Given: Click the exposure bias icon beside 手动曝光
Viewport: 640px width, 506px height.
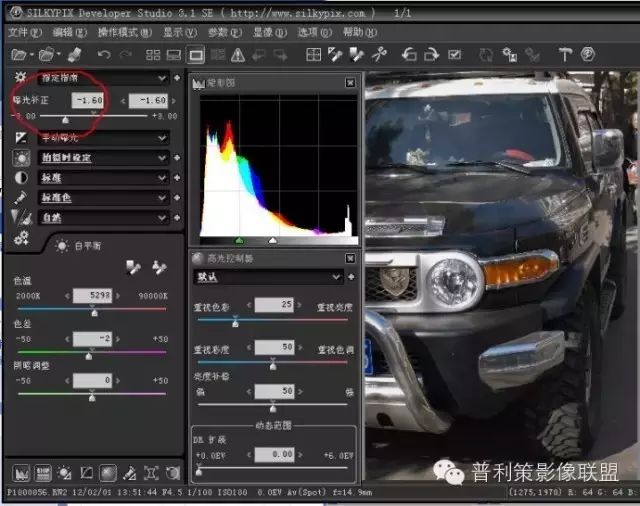Looking at the screenshot, I should (x=21, y=138).
